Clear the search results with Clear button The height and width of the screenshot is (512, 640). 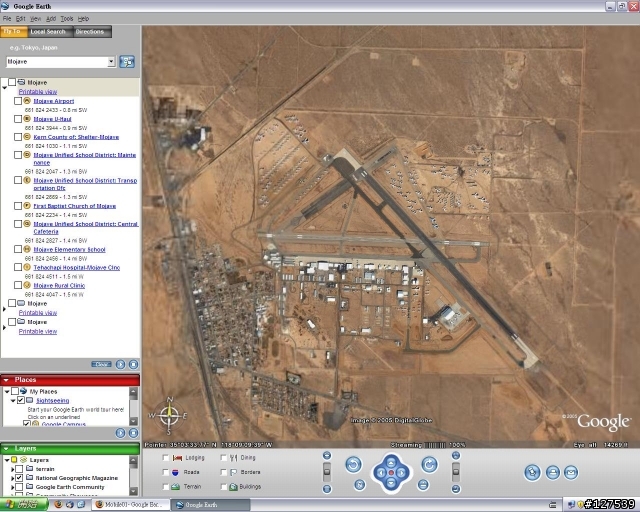point(101,364)
